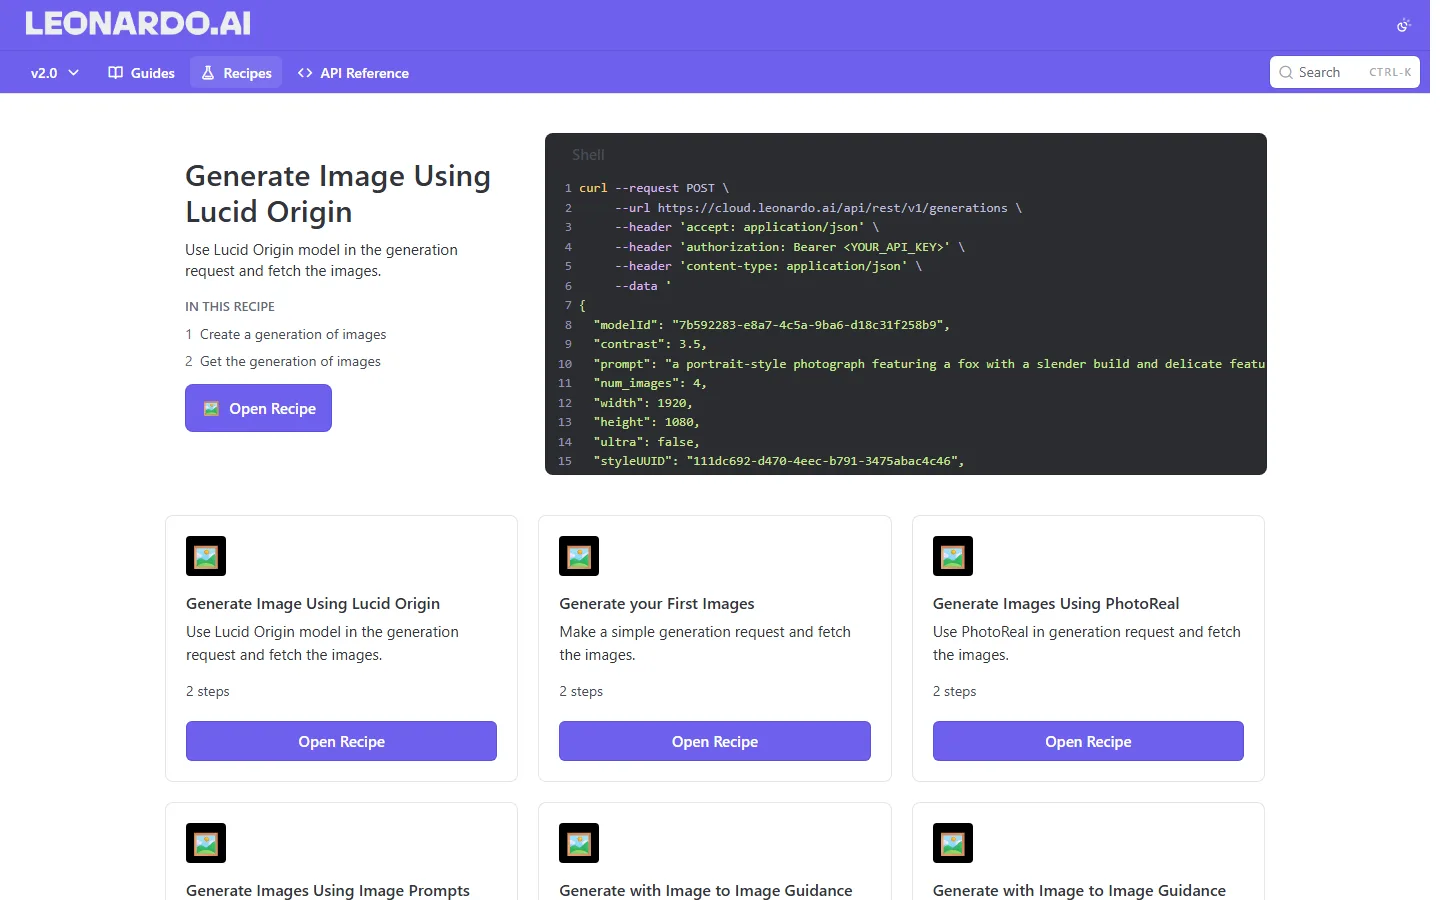Viewport: 1440px width, 900px height.
Task: Click the Shell label on code panel
Action: click(x=588, y=155)
